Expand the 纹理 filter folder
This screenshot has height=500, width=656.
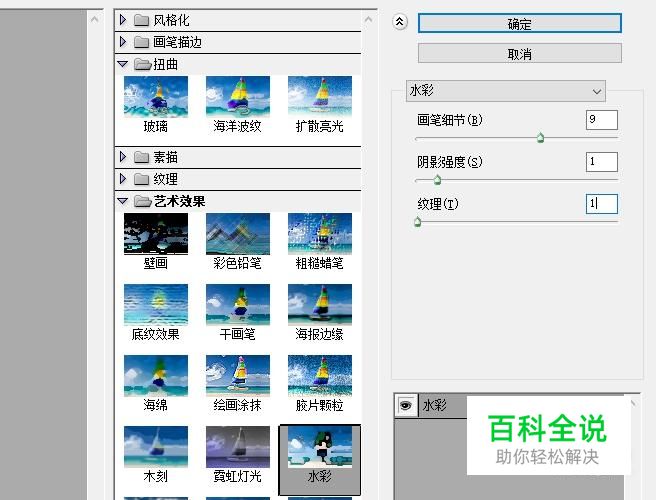coord(123,179)
